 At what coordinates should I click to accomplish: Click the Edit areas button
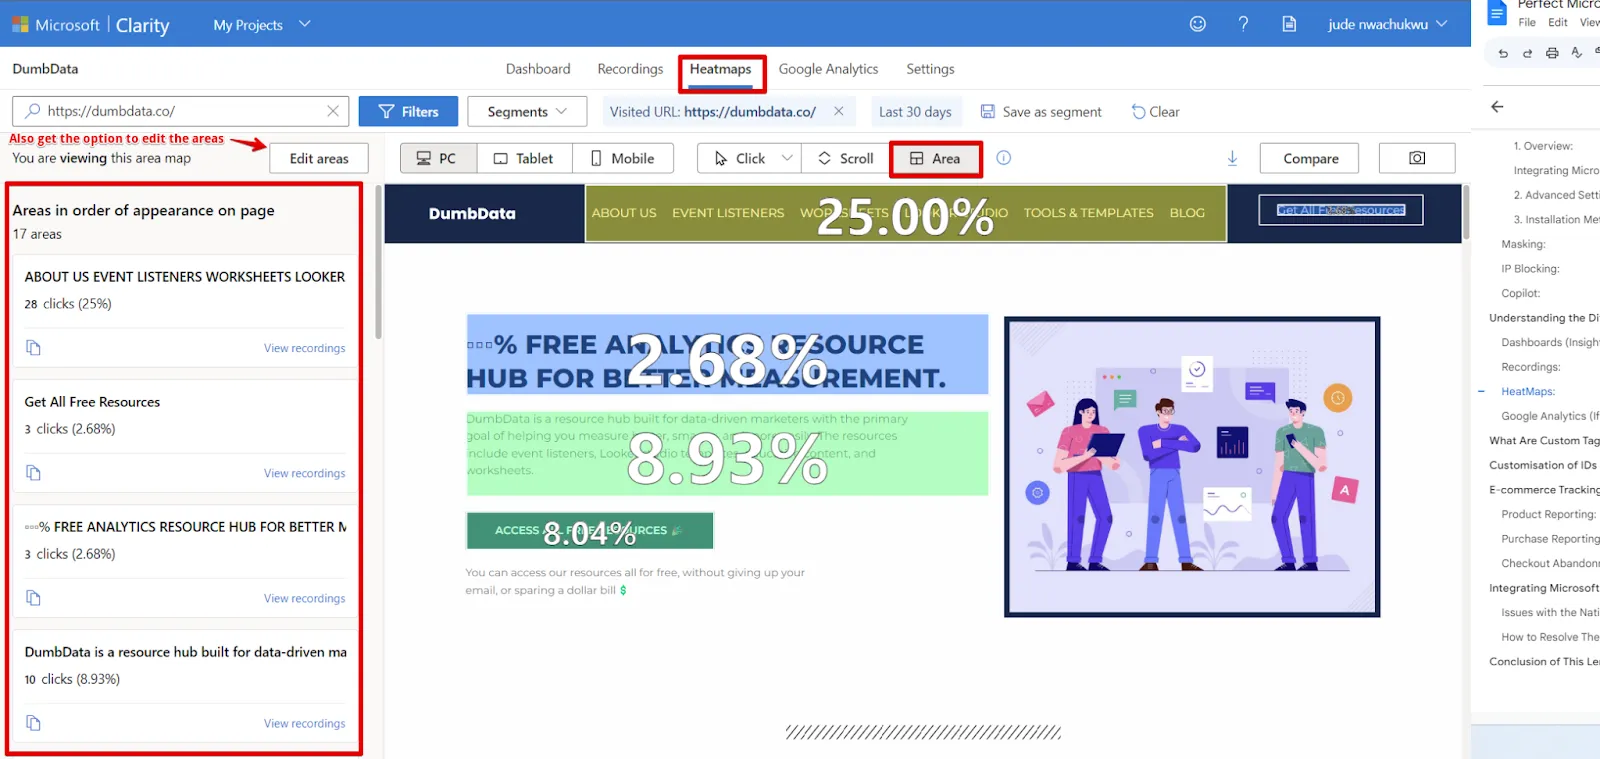[319, 158]
